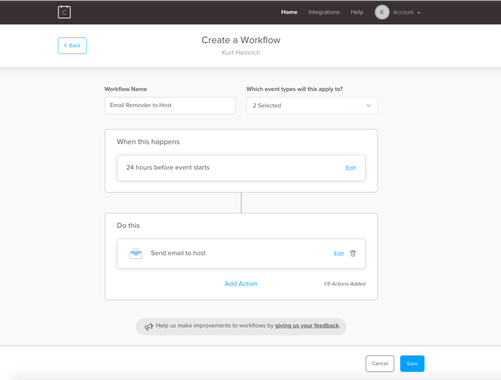This screenshot has width=501, height=380.
Task: Click the 'Send email to host' text
Action: [x=178, y=253]
